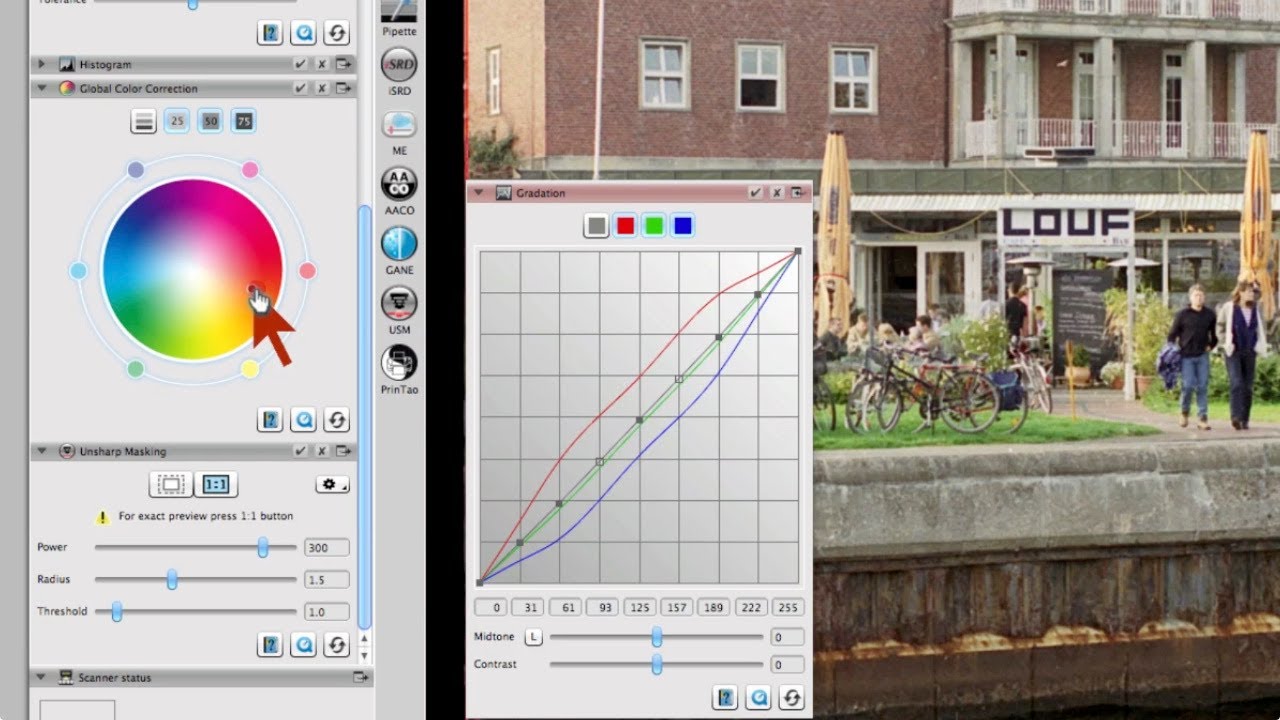Launch the PrinTao printing tool

pyautogui.click(x=399, y=363)
